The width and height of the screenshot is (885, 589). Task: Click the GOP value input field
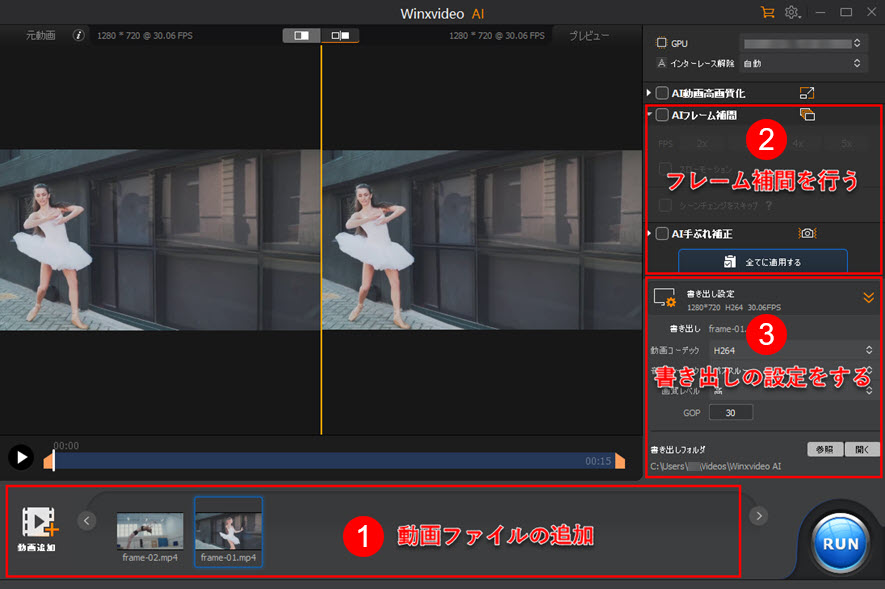(730, 412)
